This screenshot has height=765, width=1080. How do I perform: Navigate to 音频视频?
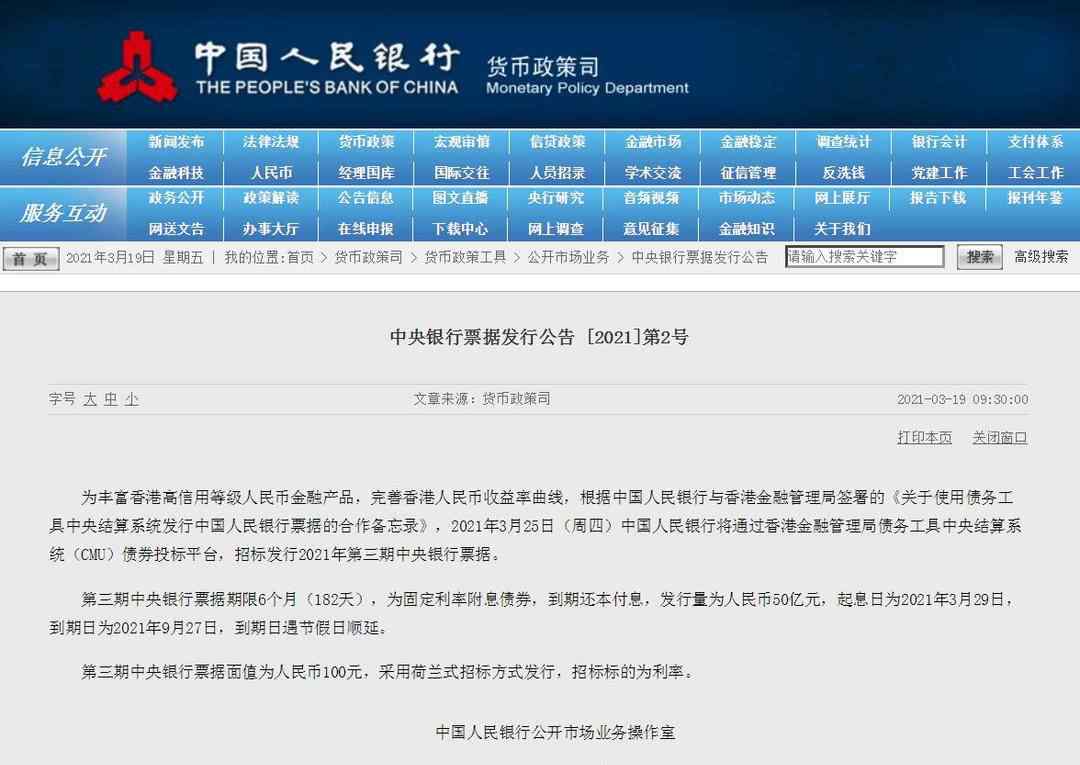[x=652, y=198]
